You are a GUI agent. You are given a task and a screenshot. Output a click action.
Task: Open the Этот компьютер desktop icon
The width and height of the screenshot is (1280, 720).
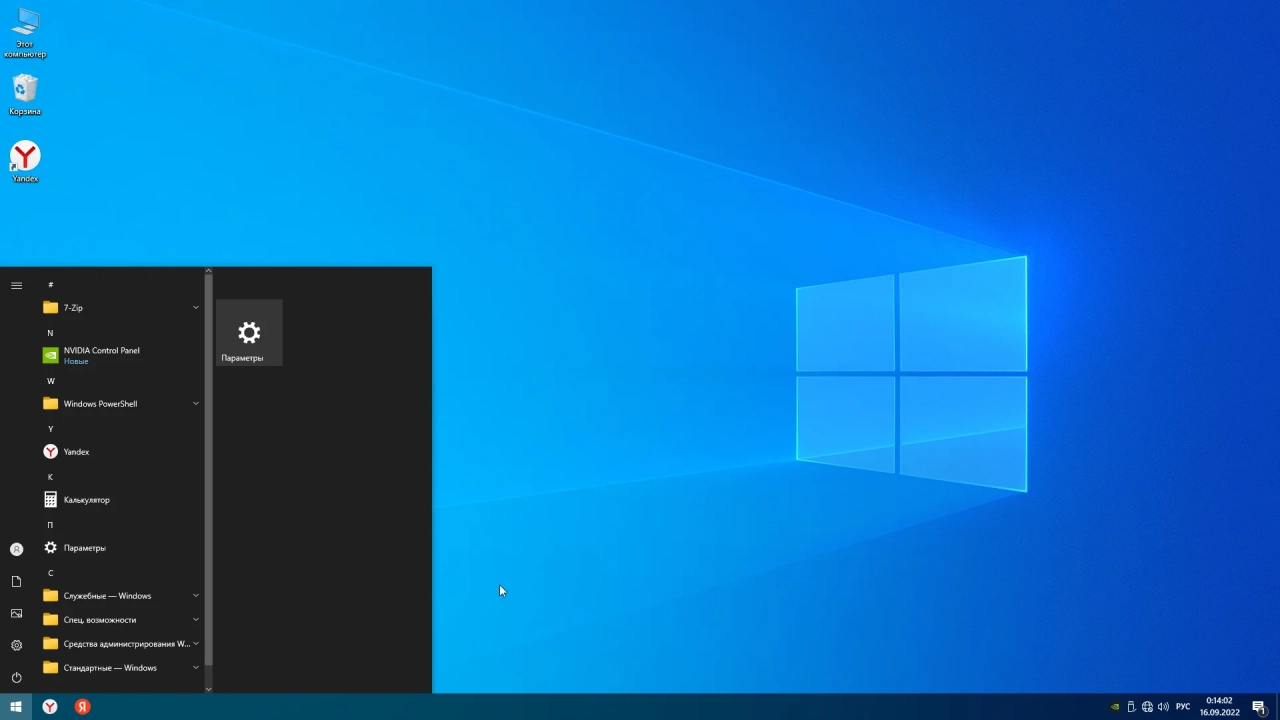pos(25,33)
